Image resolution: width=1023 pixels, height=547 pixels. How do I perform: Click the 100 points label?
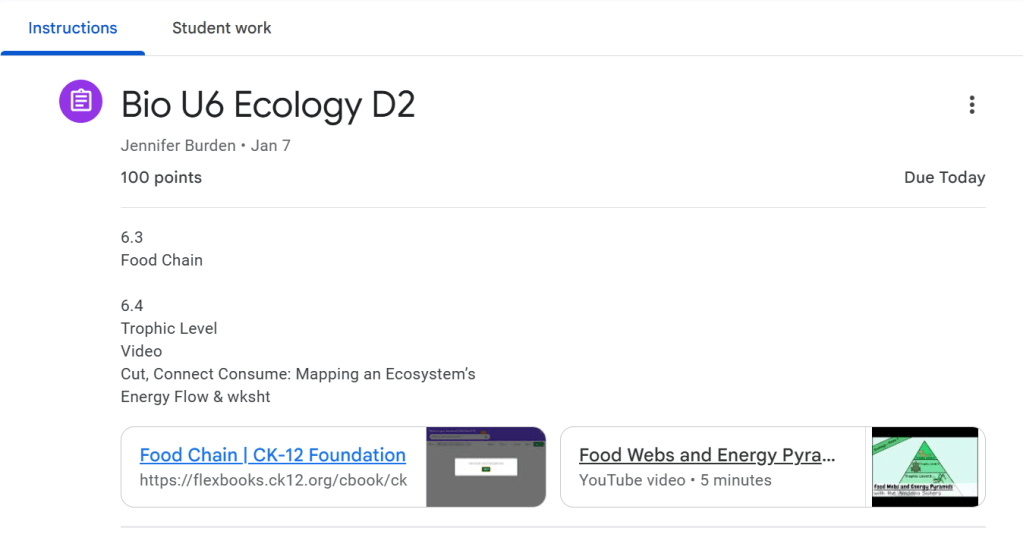click(161, 178)
